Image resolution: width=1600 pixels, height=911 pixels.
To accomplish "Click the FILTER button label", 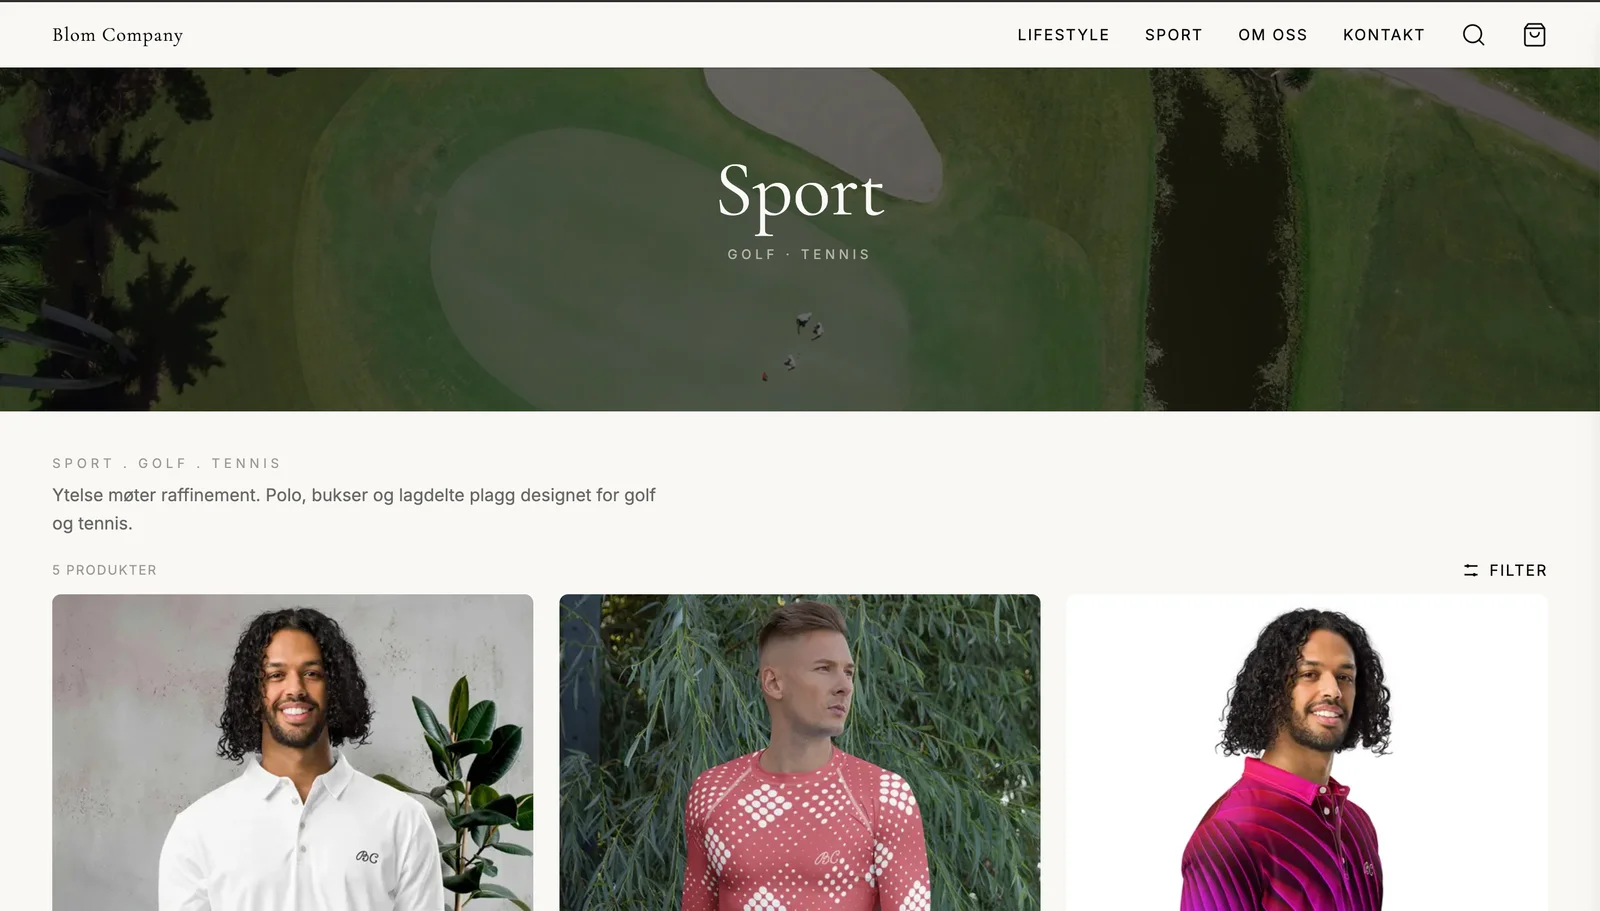I will click(1517, 570).
